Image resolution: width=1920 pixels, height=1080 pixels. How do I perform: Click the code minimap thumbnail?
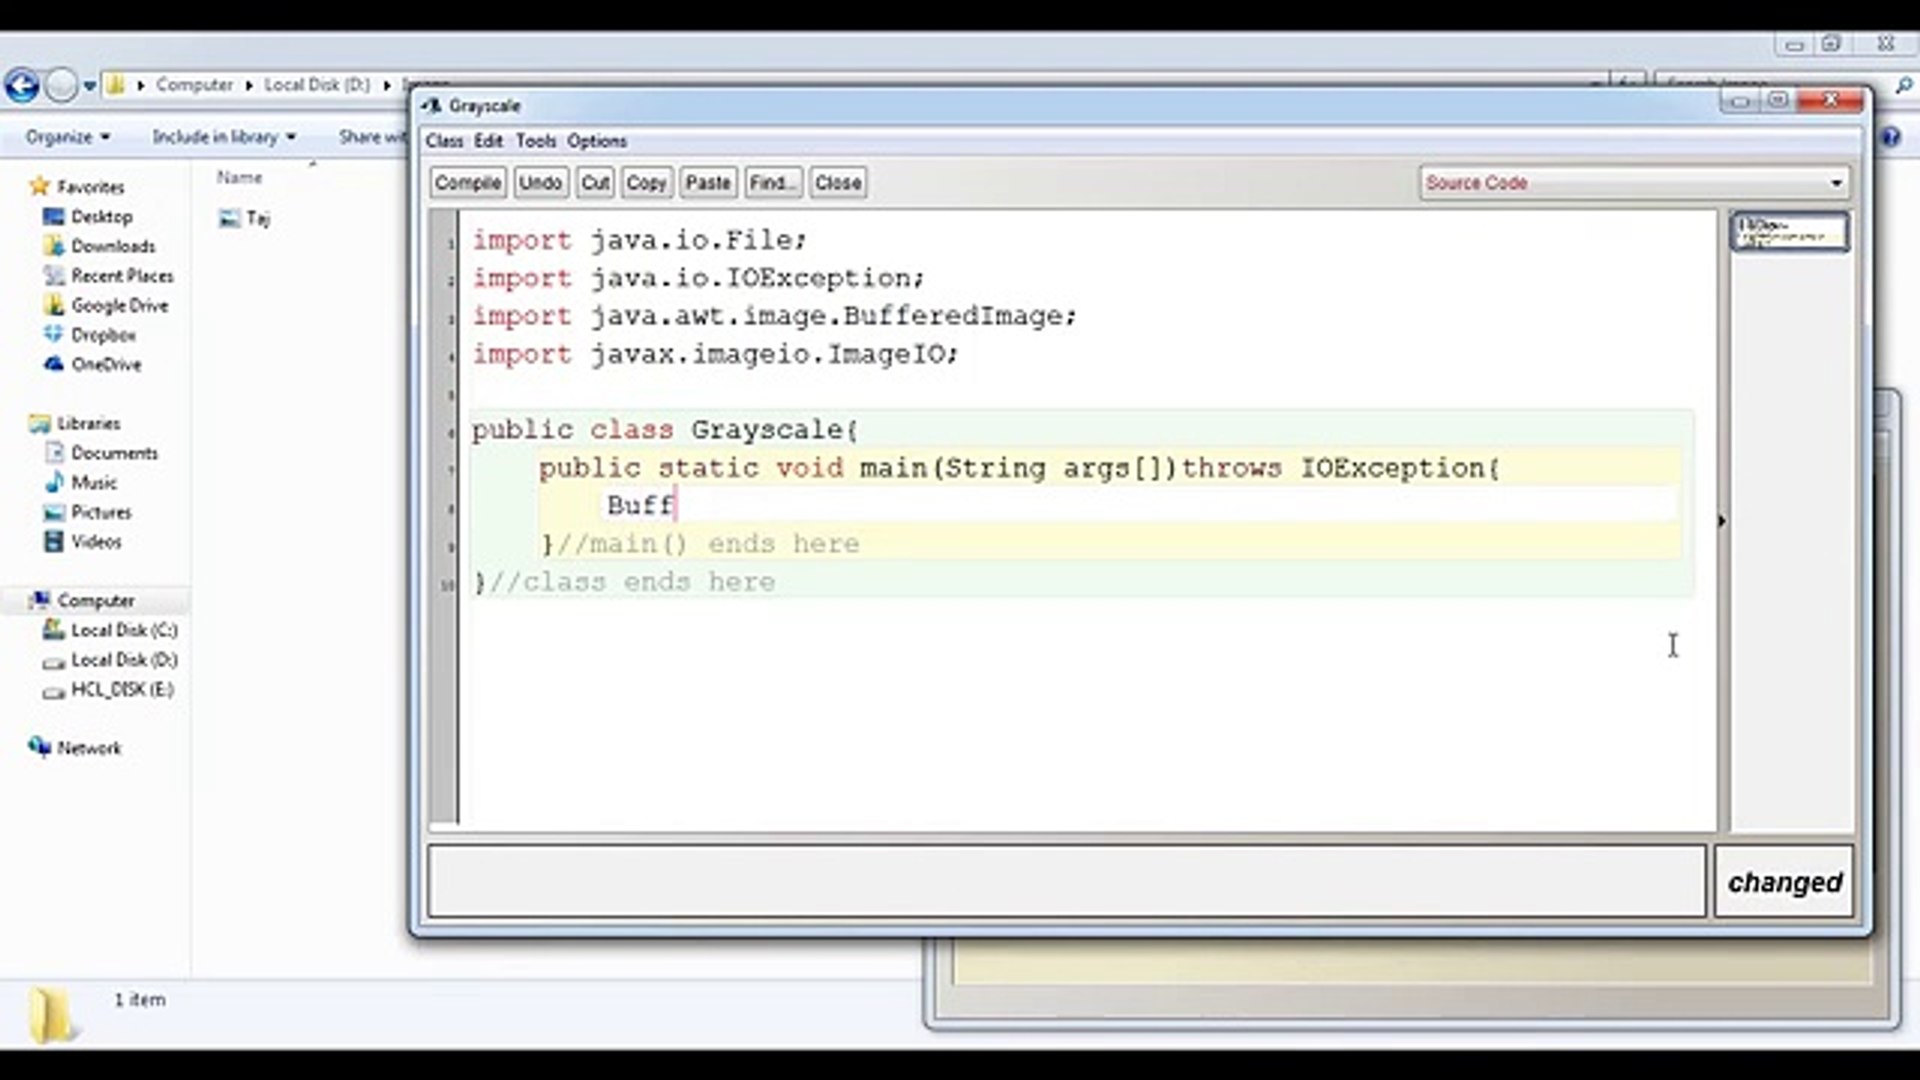tap(1789, 232)
